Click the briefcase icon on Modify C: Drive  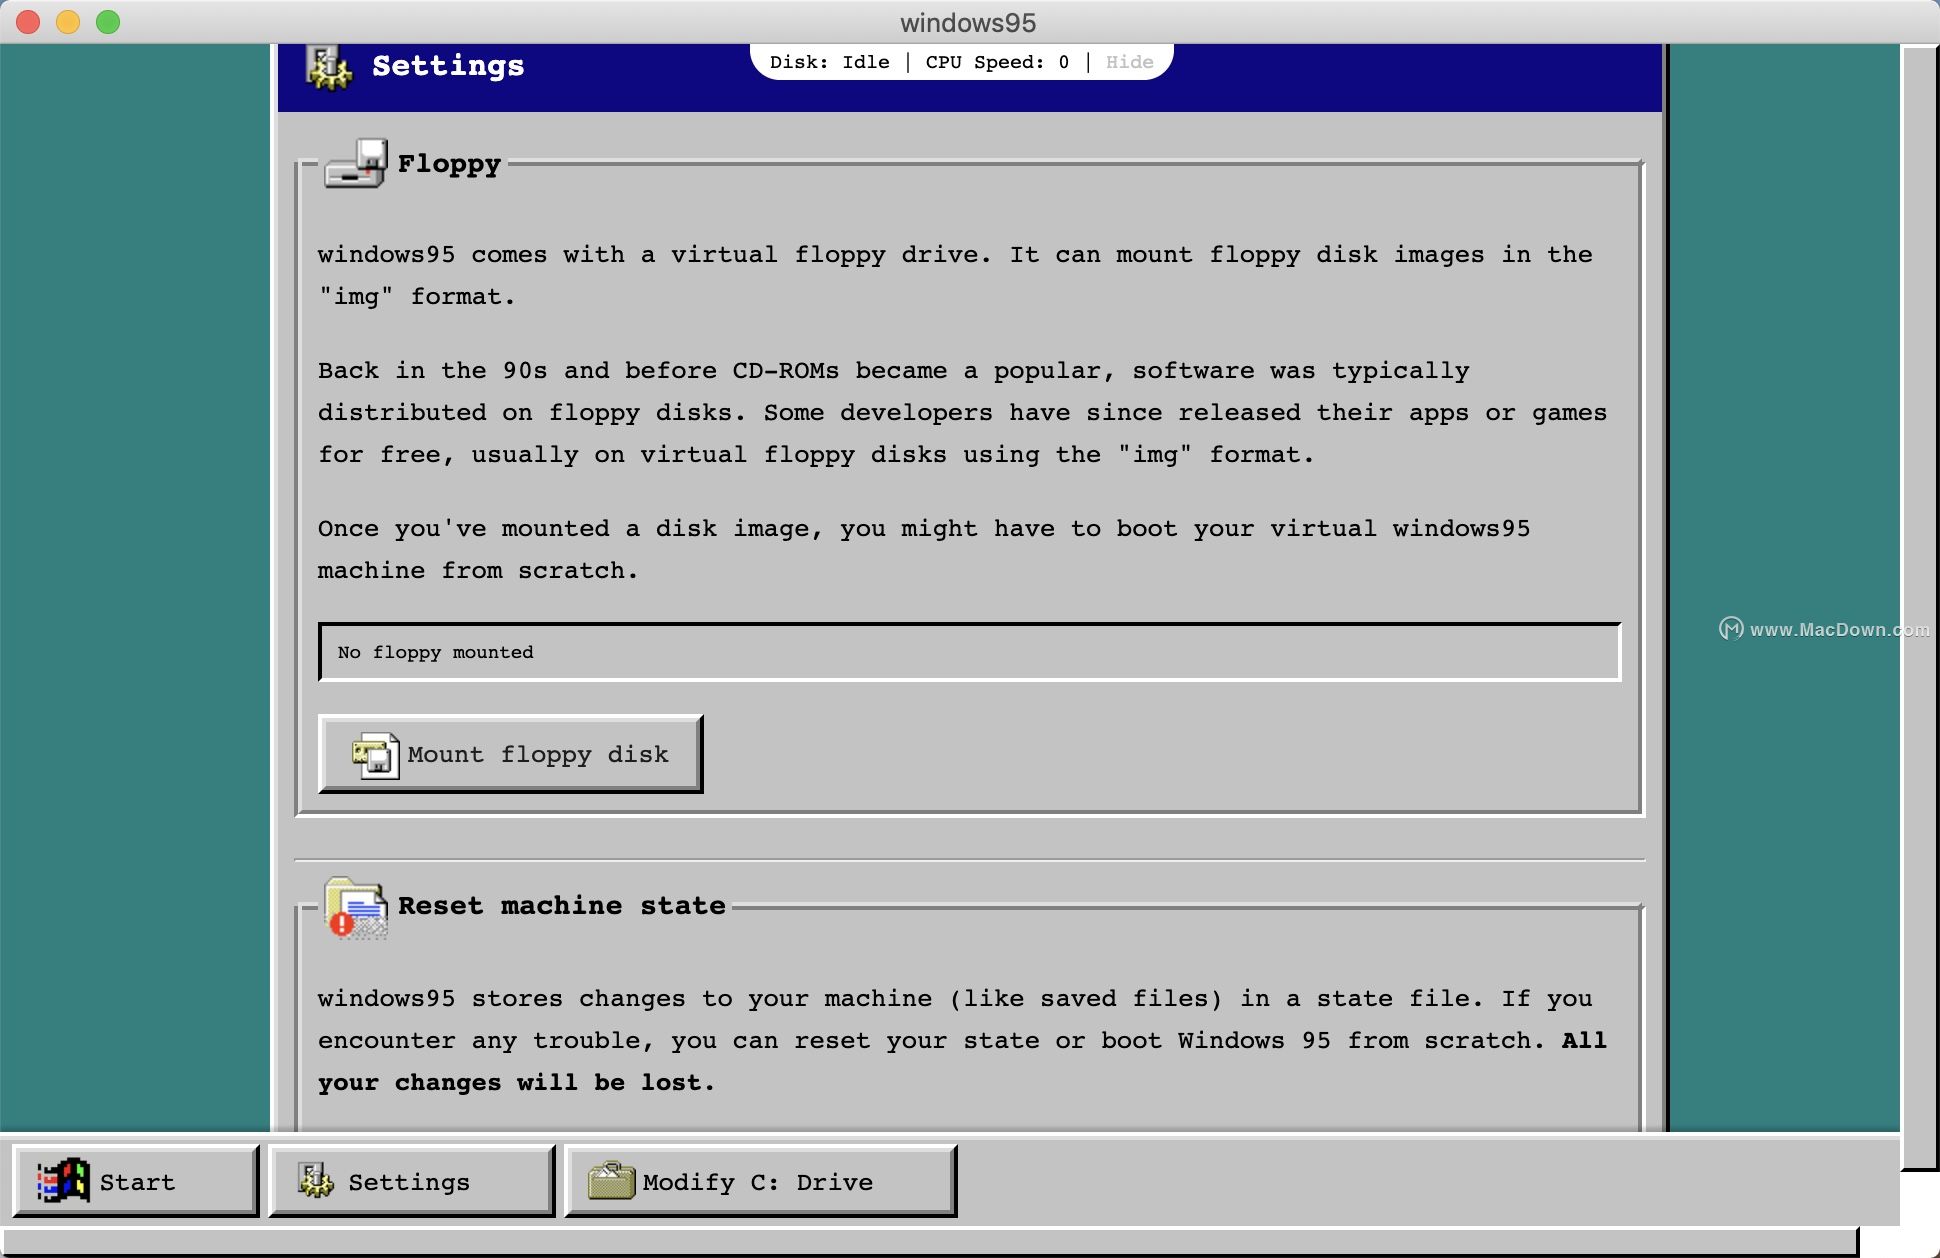click(x=611, y=1181)
